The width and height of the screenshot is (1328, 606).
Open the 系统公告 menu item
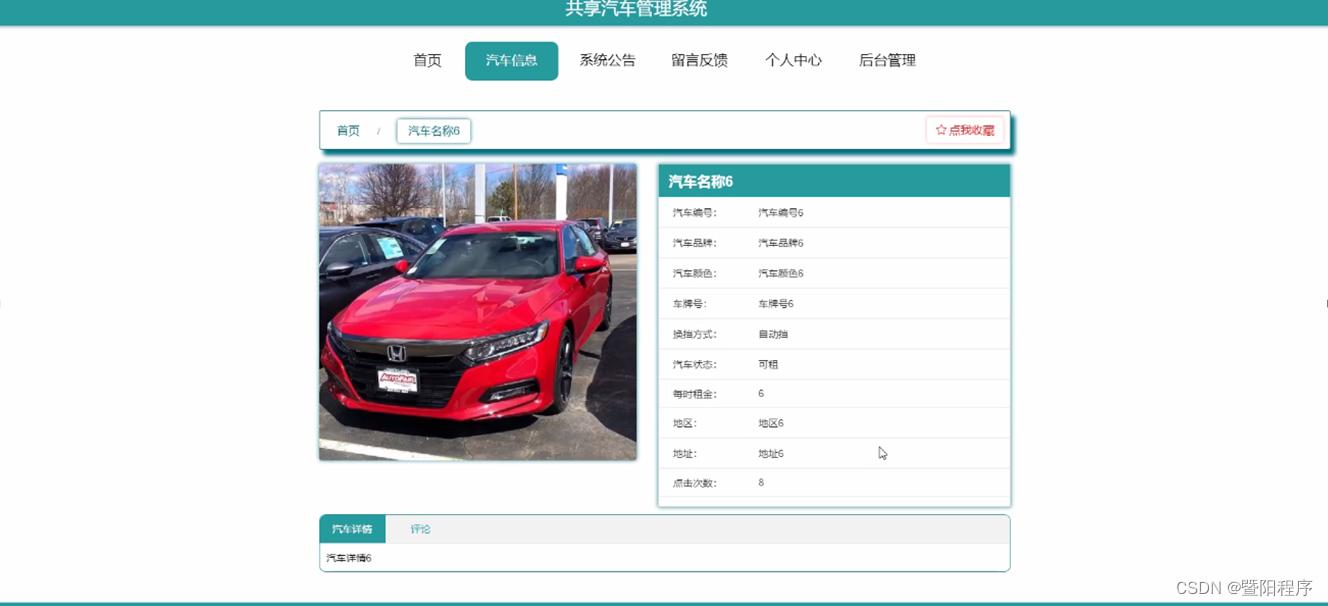point(607,61)
